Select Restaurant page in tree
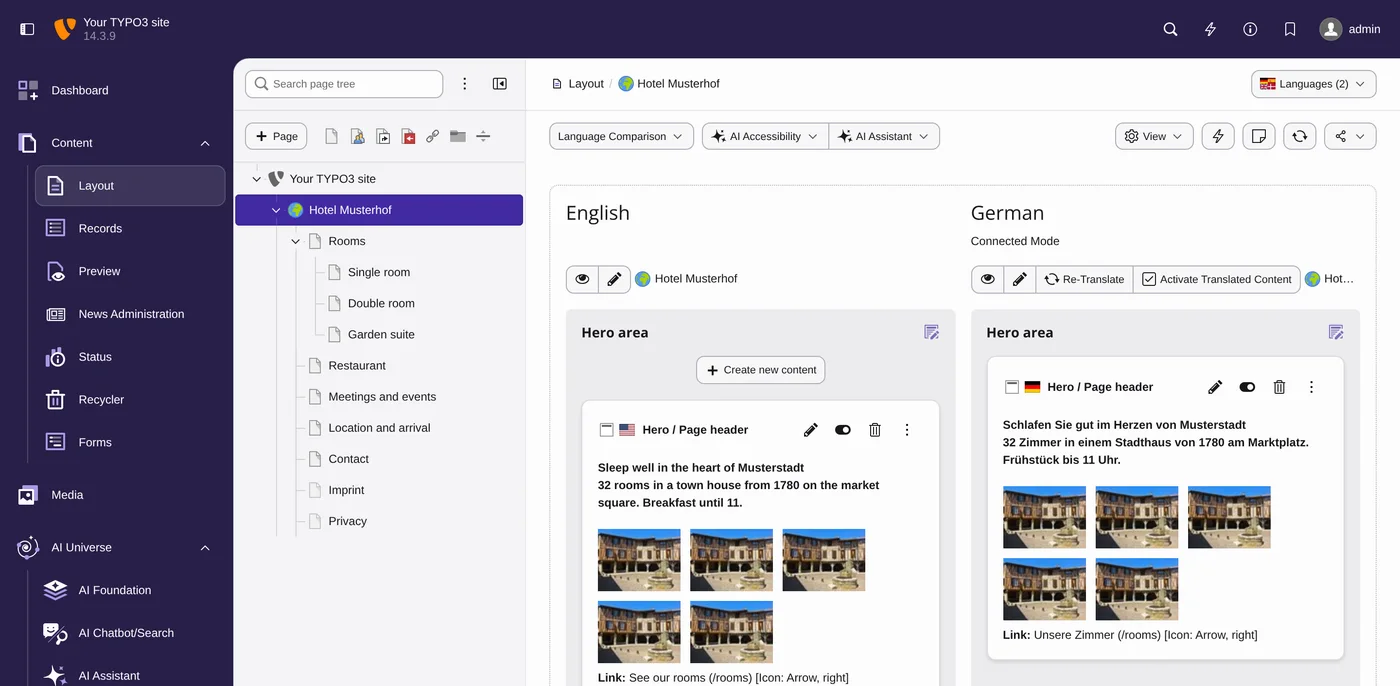 coord(357,365)
